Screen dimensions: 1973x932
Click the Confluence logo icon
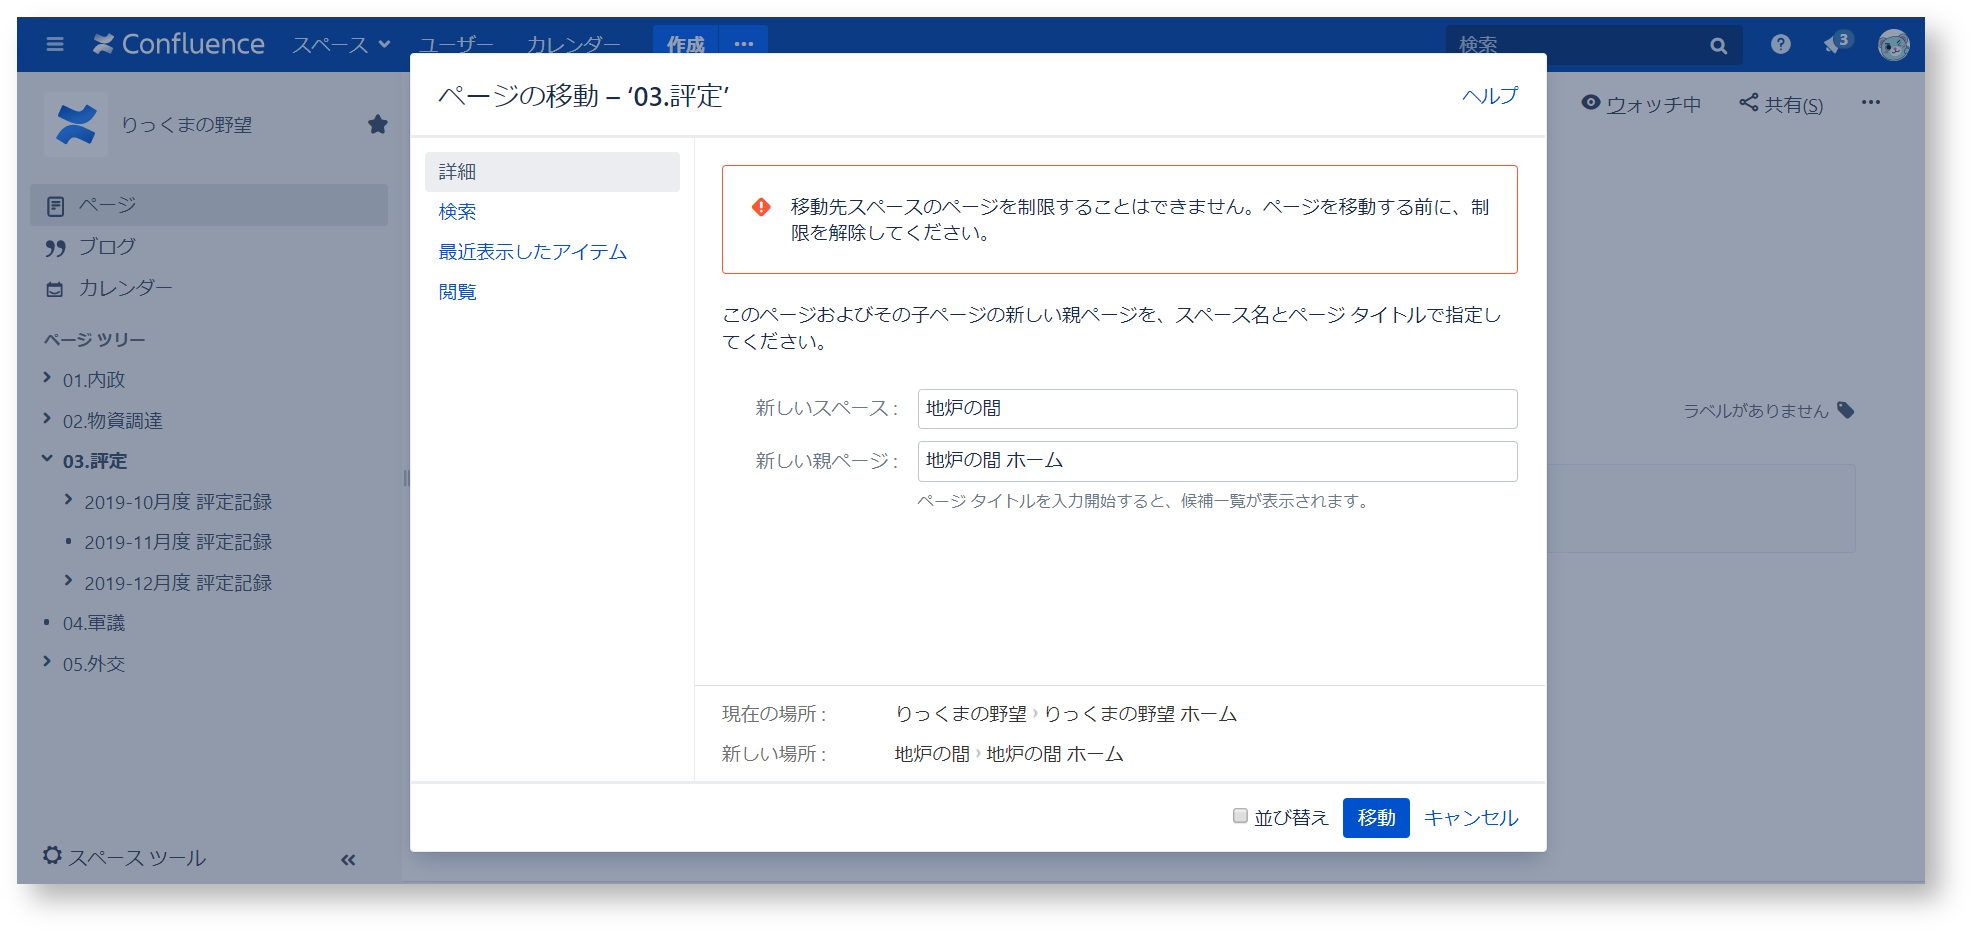click(x=103, y=44)
